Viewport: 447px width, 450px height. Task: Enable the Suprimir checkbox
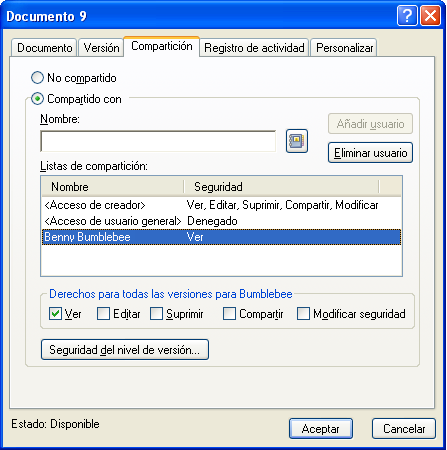pyautogui.click(x=156, y=314)
